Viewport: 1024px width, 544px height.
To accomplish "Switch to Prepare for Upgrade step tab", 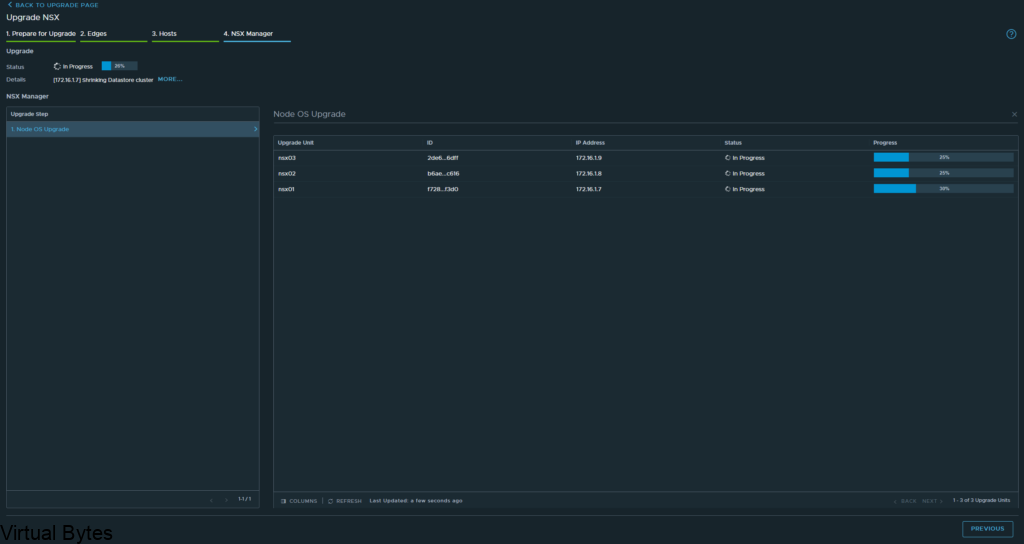I will 41,34.
